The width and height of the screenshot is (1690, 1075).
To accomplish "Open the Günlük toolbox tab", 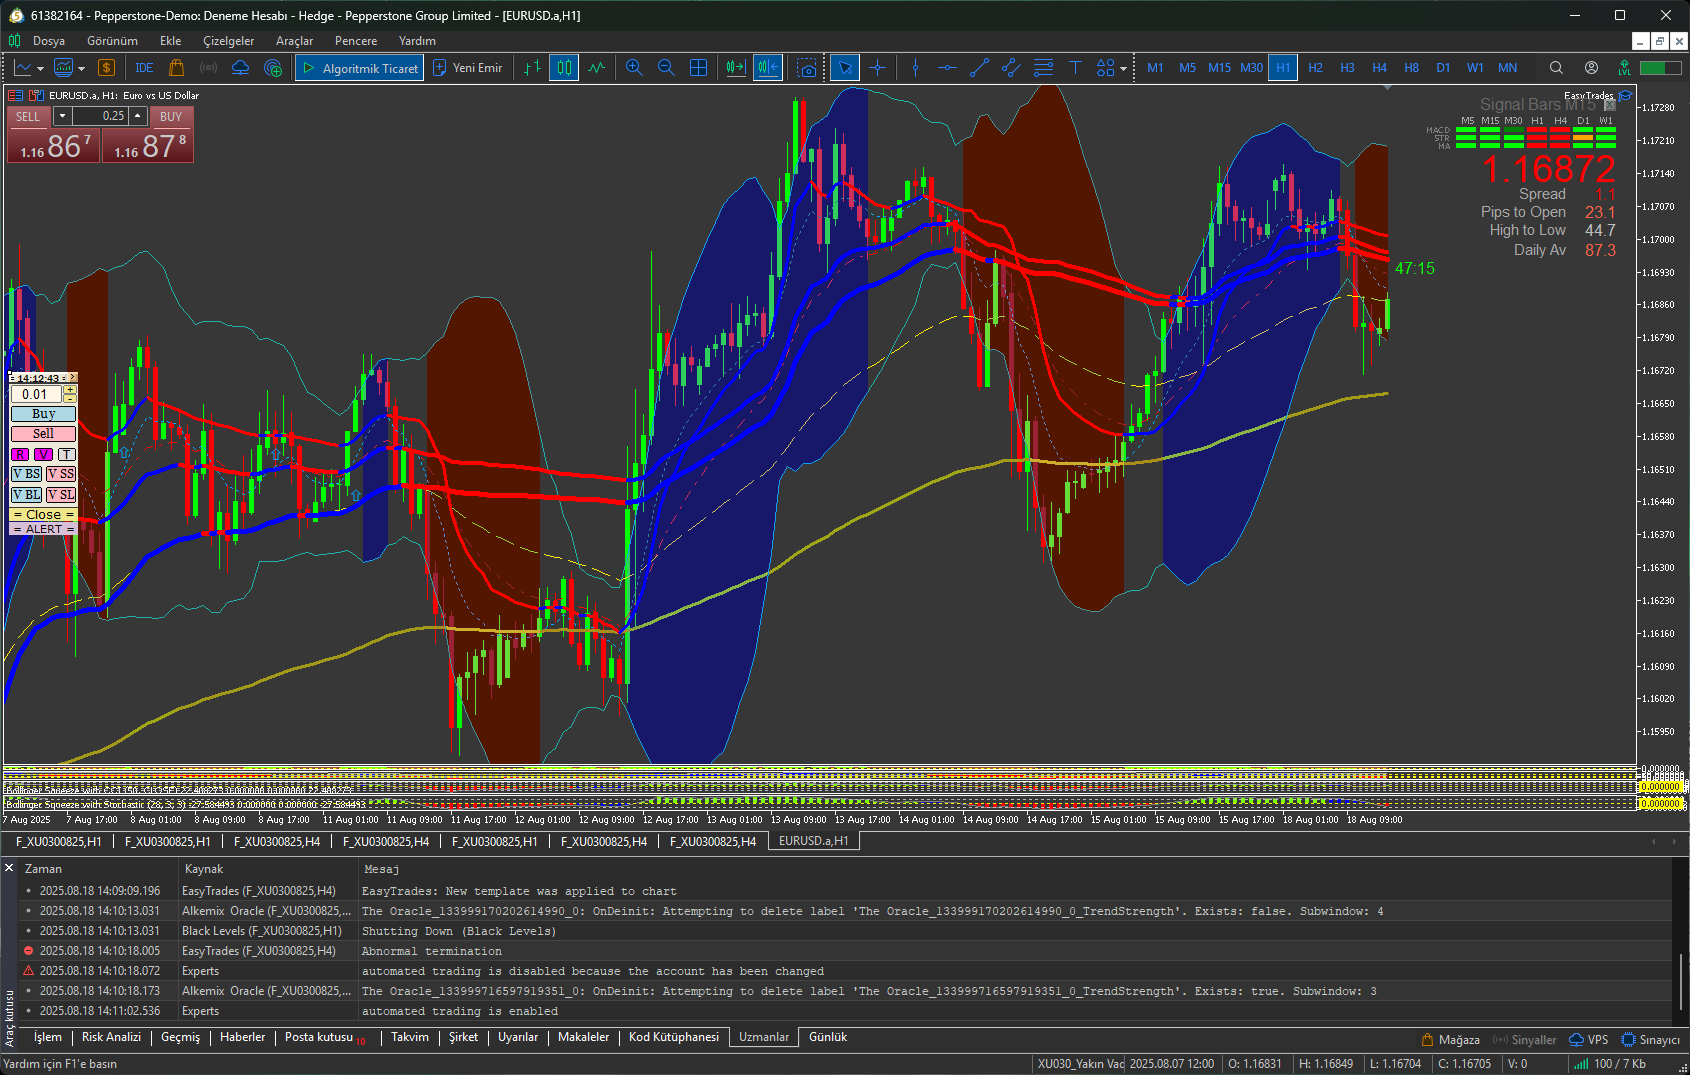I will coord(828,1037).
